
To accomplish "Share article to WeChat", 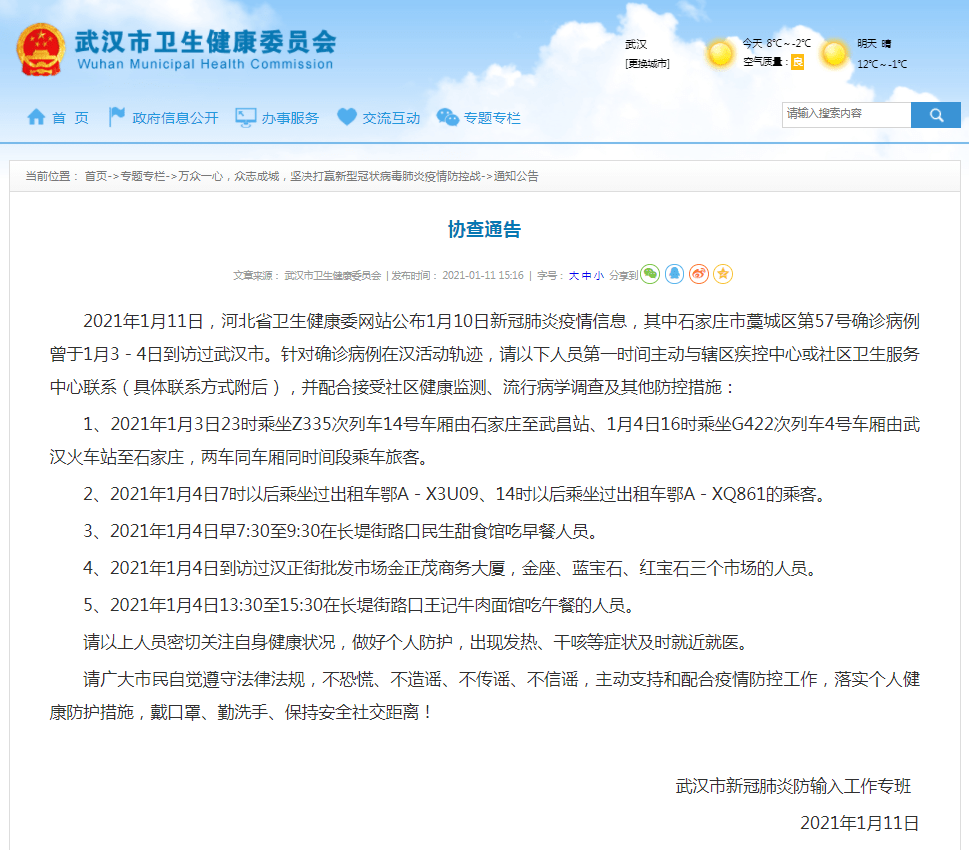I will pyautogui.click(x=650, y=274).
